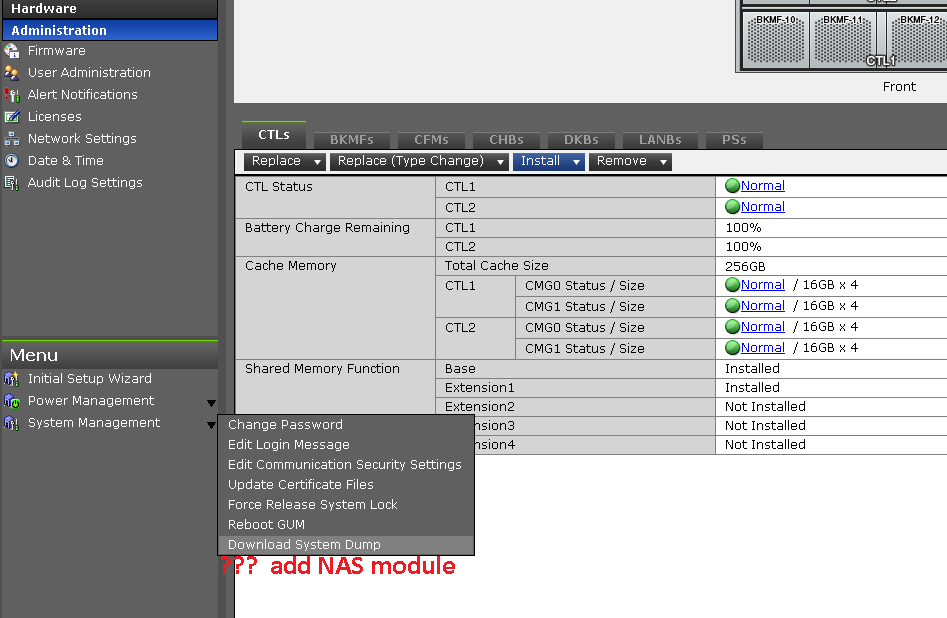The height and width of the screenshot is (618, 947).
Task: Open the Remove dropdown button
Action: coord(630,161)
